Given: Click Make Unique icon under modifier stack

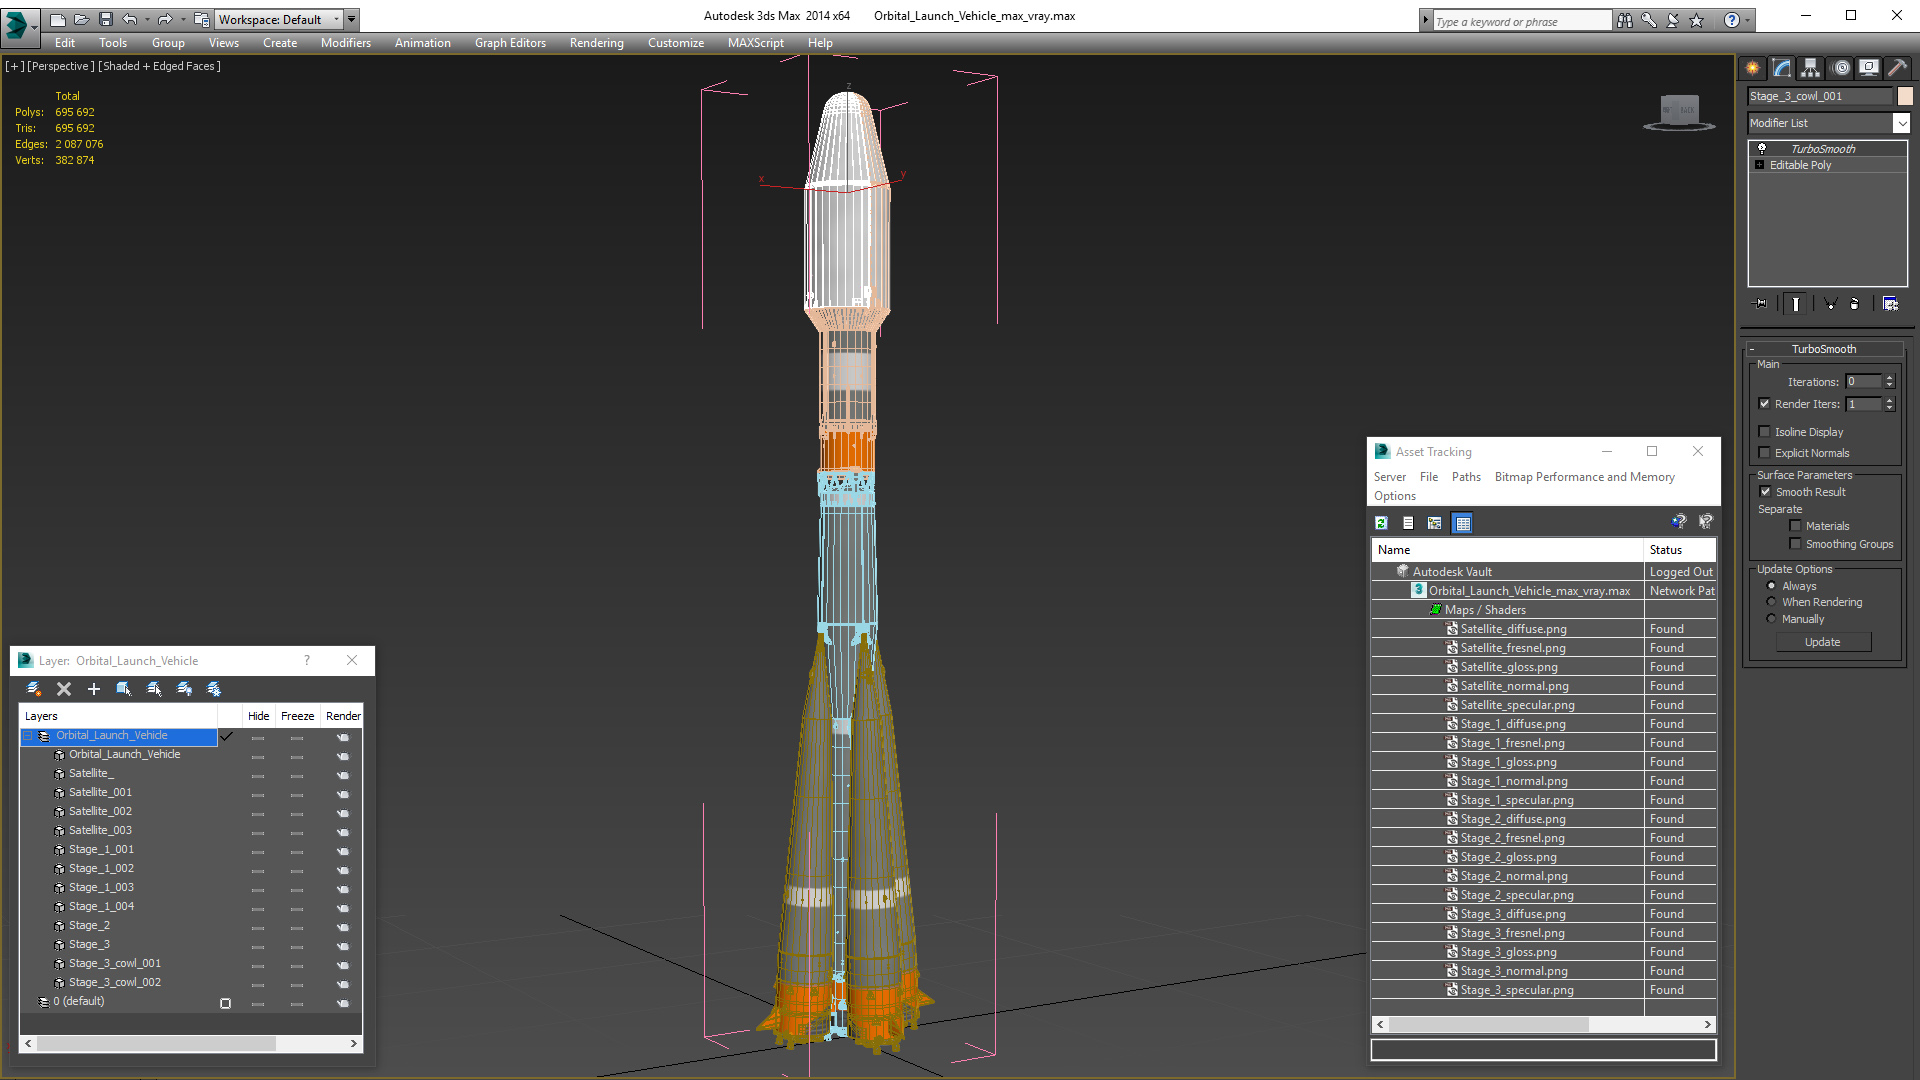Looking at the screenshot, I should 1830,304.
